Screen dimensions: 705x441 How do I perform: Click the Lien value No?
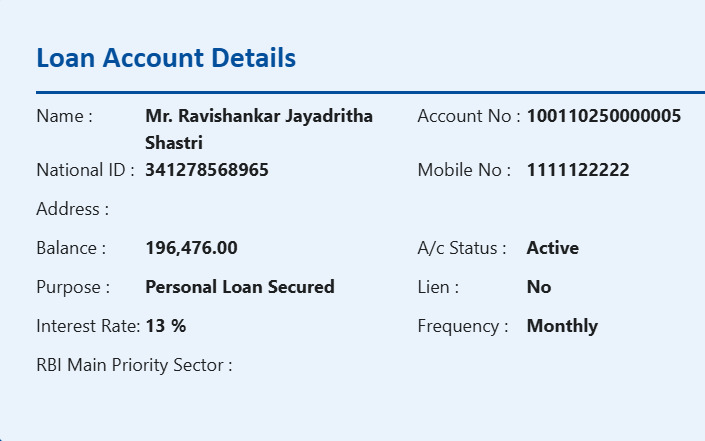coord(538,287)
